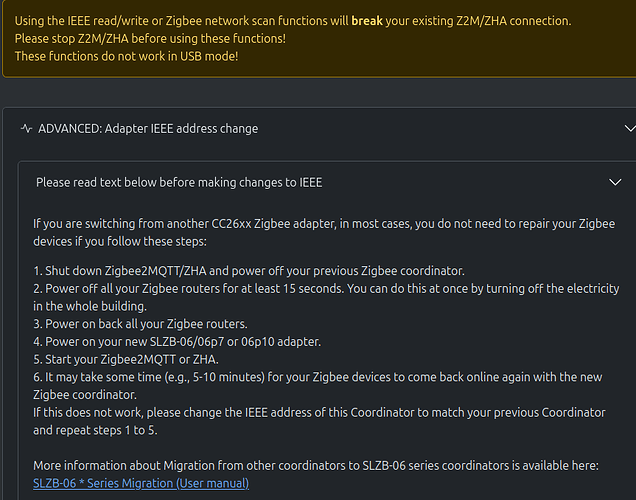
Task: Click the bold 'break' word in warning
Action: click(x=367, y=21)
